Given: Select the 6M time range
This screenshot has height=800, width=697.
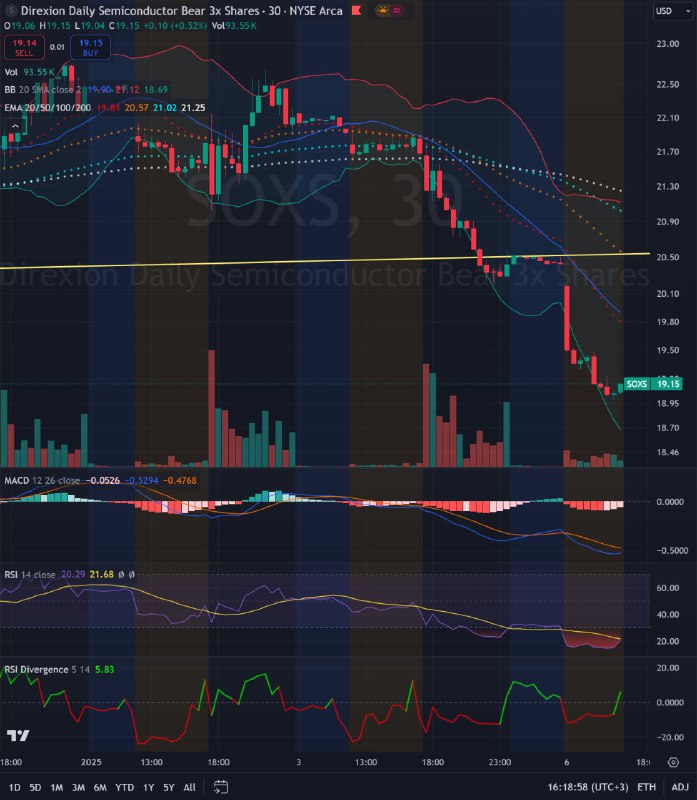Looking at the screenshot, I should pos(100,787).
